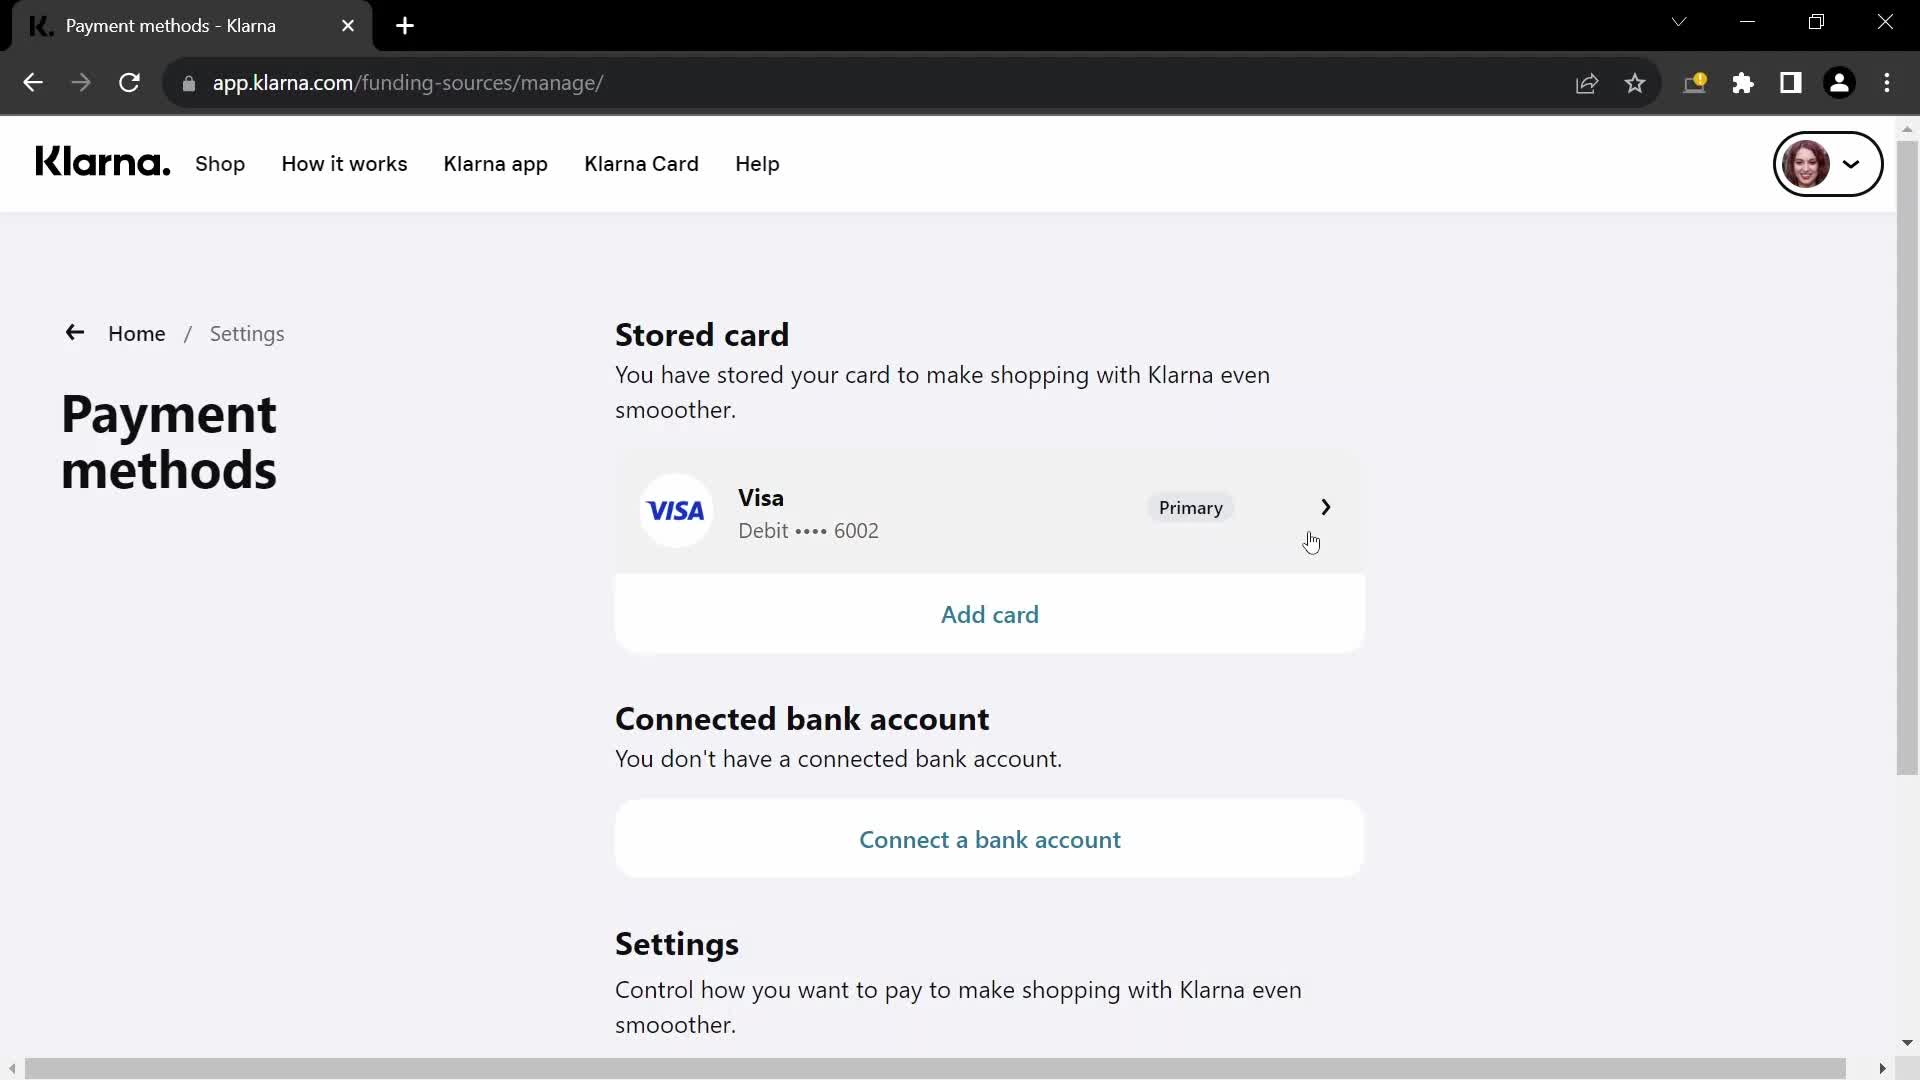The image size is (1920, 1080).
Task: Open Chrome profile icon
Action: click(1839, 83)
